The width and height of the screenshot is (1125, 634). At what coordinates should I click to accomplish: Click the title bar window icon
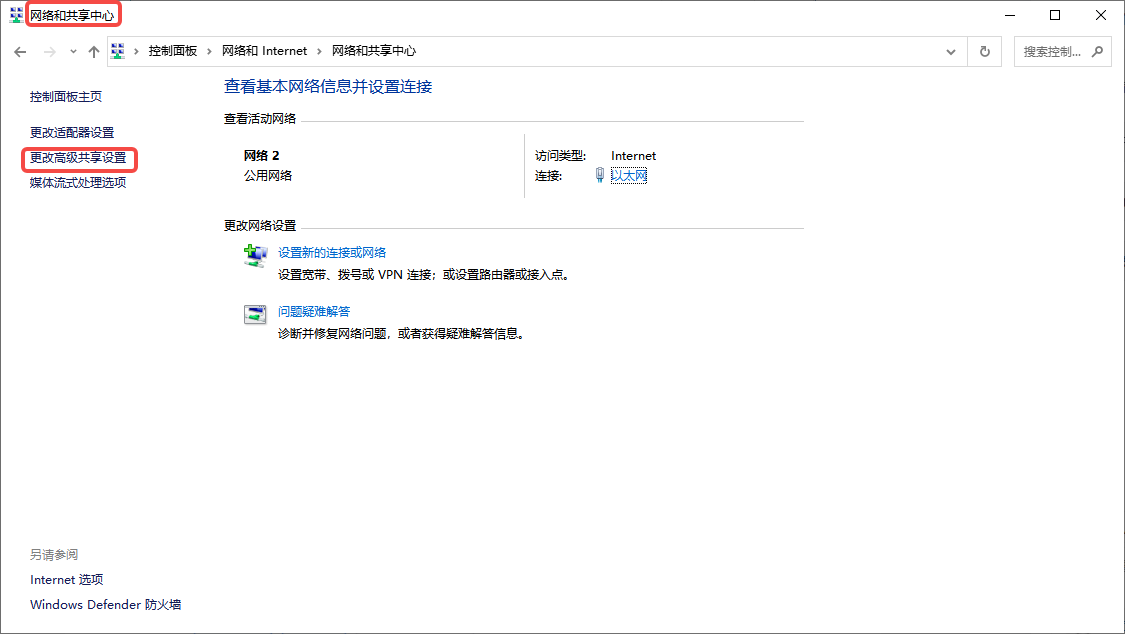click(16, 15)
